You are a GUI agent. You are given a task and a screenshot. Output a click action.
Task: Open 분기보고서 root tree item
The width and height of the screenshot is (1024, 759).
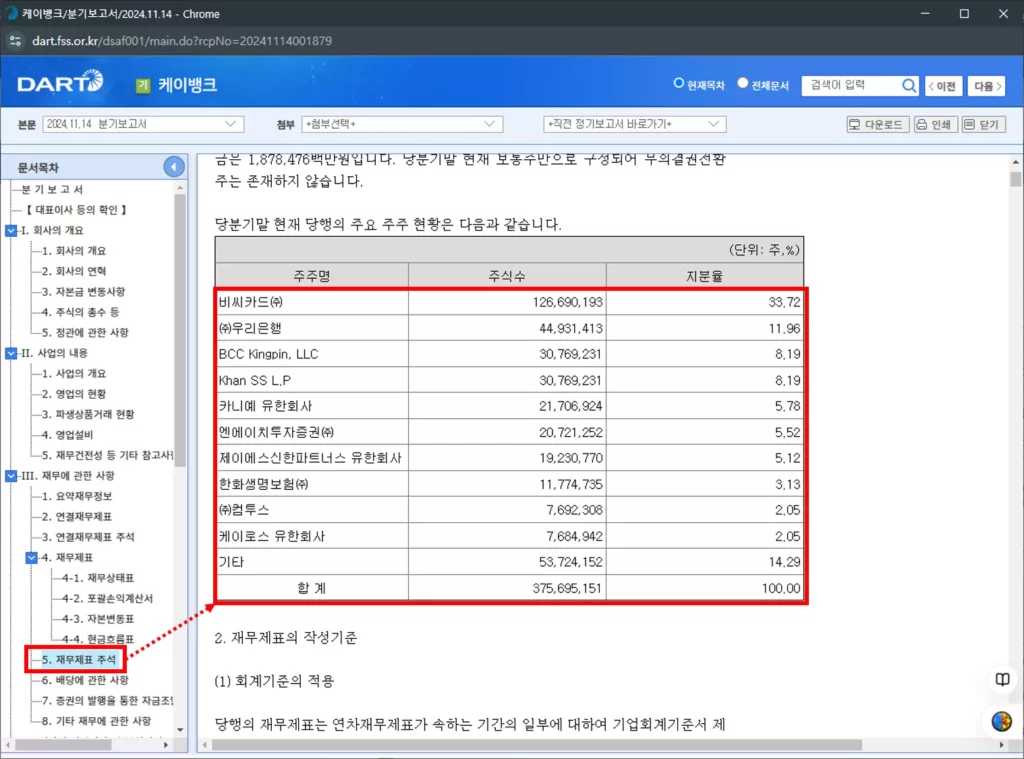coord(52,189)
